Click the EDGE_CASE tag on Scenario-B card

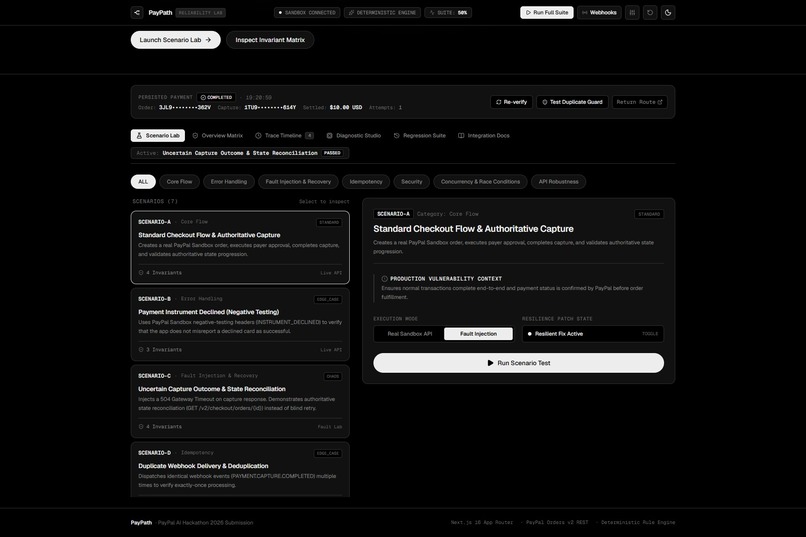pos(328,300)
